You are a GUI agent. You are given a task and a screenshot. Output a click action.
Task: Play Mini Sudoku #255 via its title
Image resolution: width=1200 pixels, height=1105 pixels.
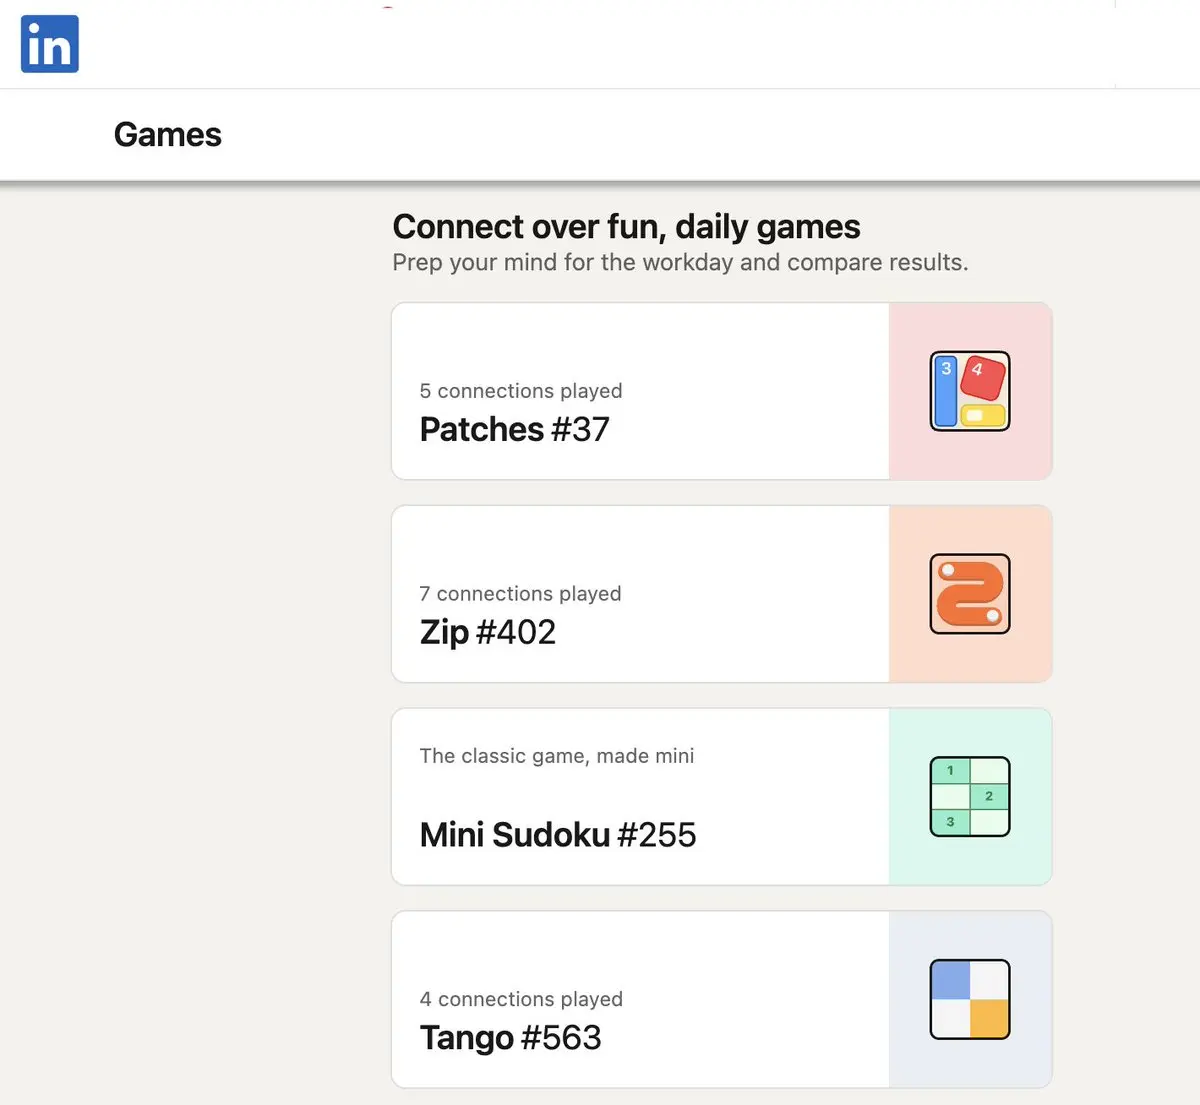point(557,835)
